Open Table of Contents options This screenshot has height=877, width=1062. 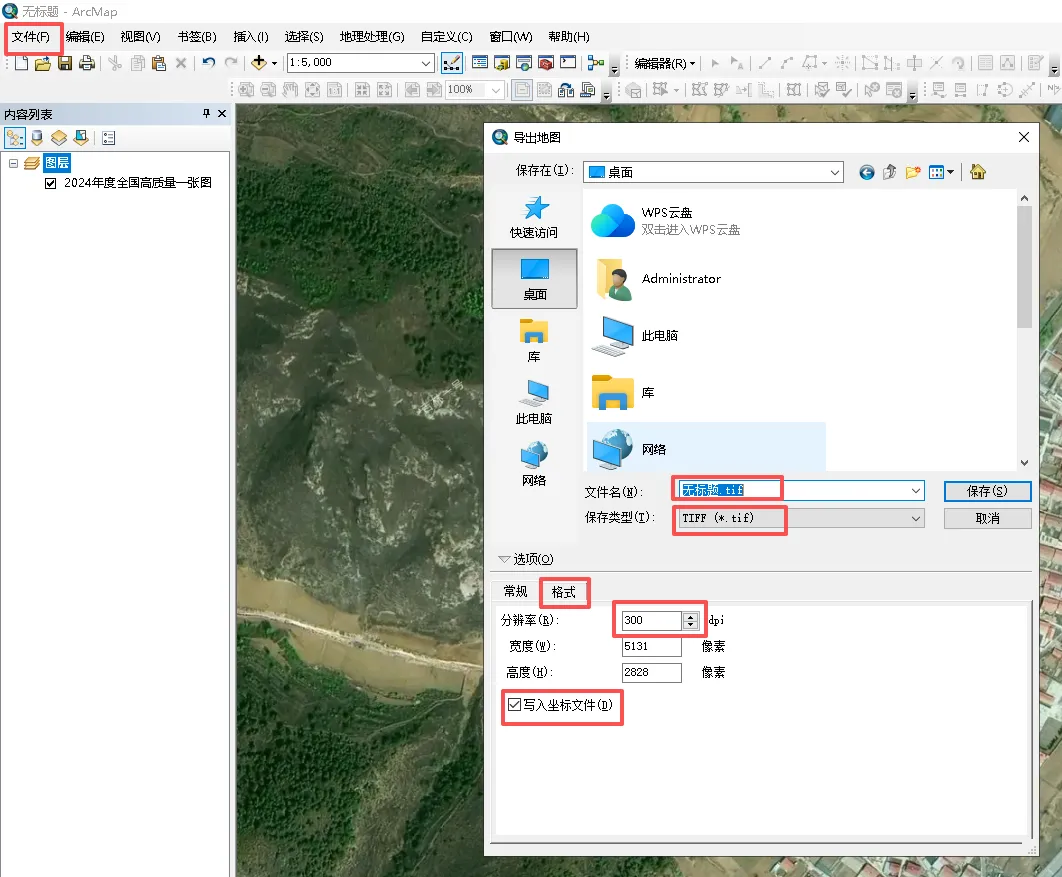[x=108, y=138]
